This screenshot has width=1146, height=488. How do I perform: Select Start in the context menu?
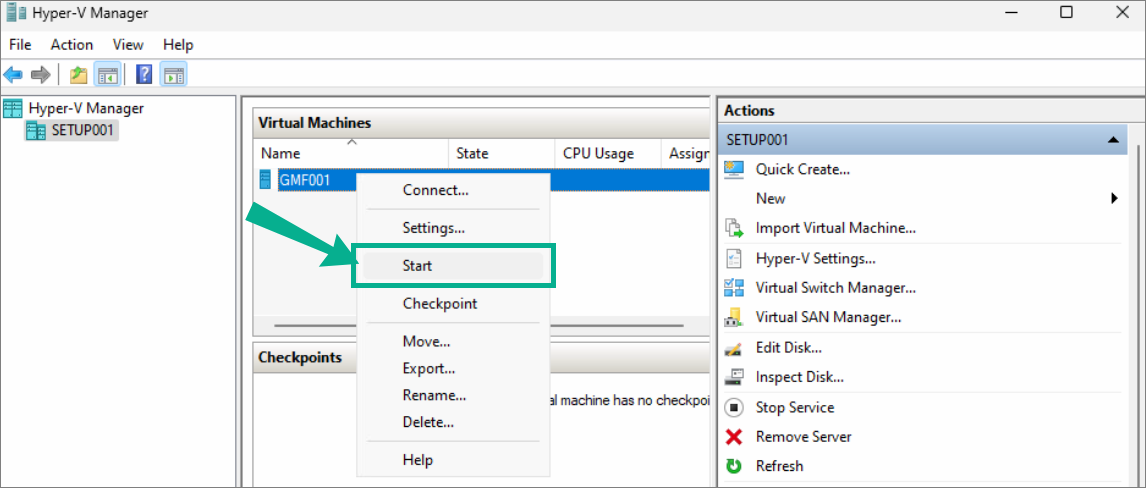pyautogui.click(x=452, y=266)
